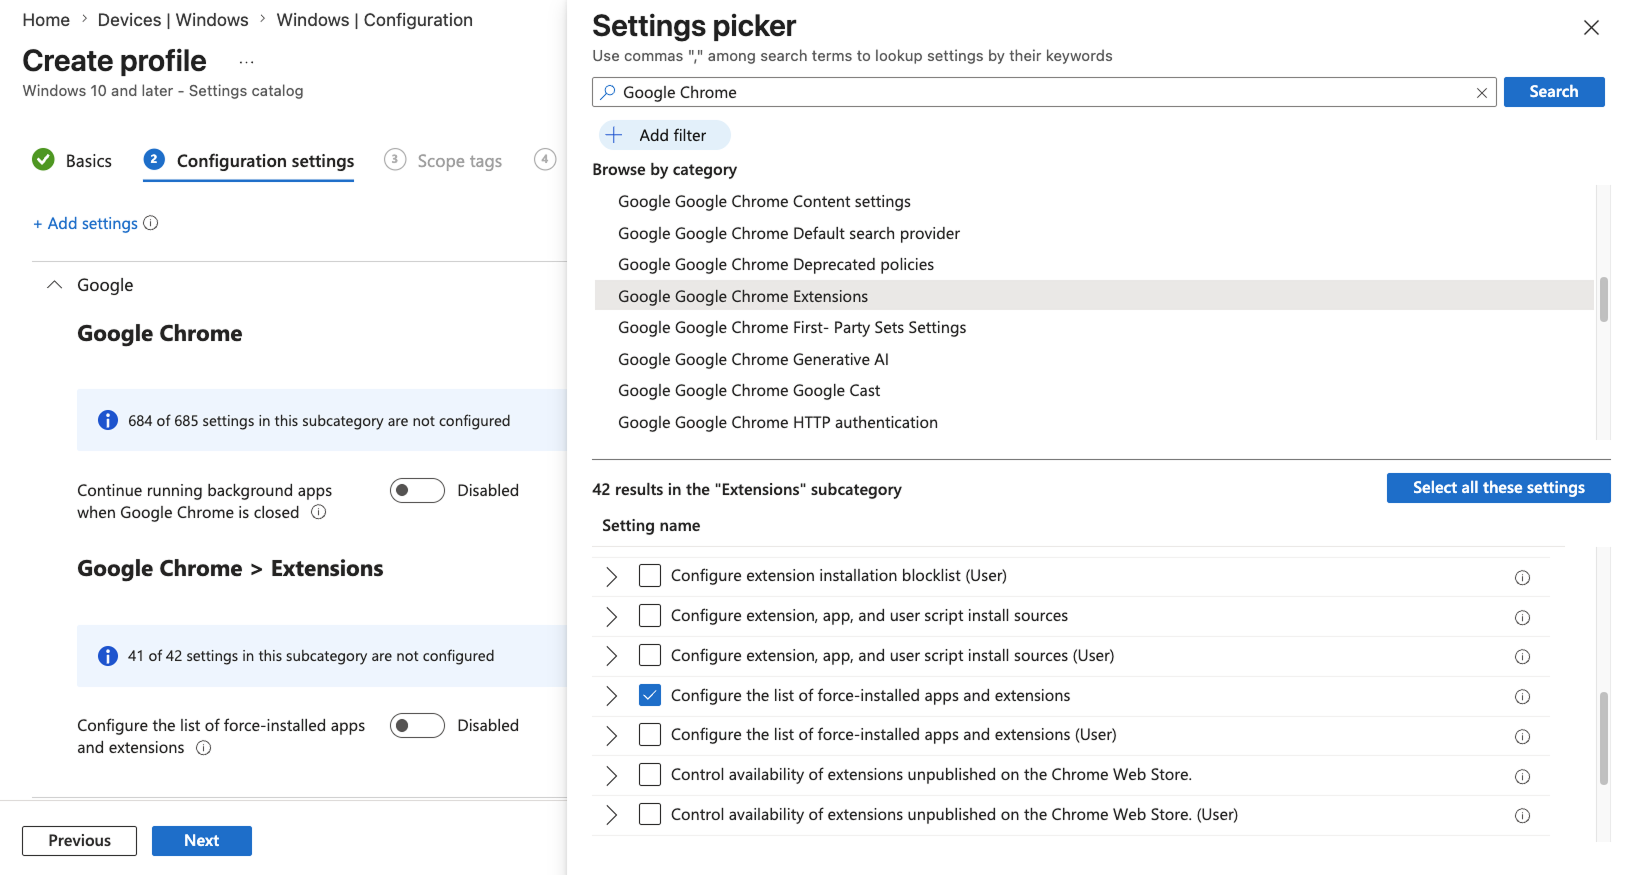1627x875 pixels.
Task: Click the magnifier icon in search box
Action: [x=608, y=92]
